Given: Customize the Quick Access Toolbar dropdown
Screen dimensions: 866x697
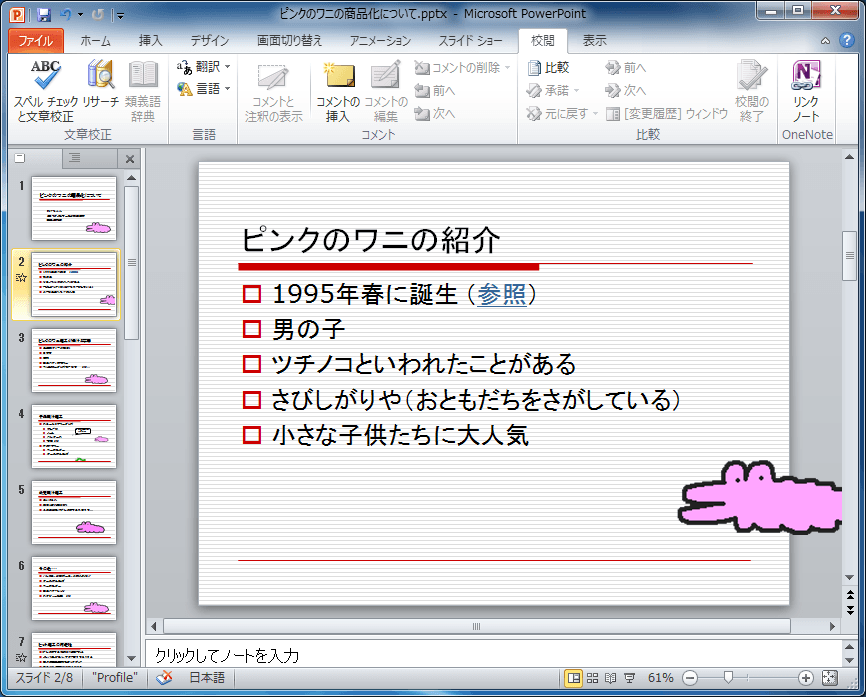Looking at the screenshot, I should point(120,15).
